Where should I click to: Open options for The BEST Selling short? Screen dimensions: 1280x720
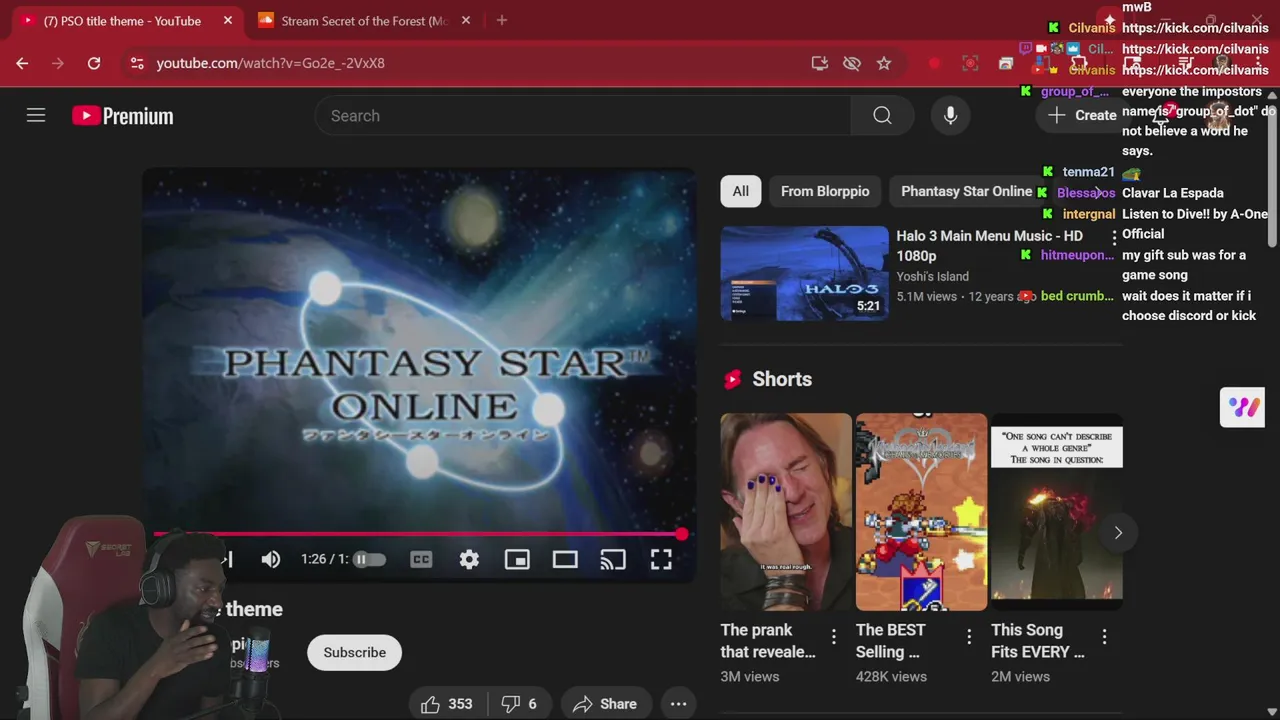(968, 636)
